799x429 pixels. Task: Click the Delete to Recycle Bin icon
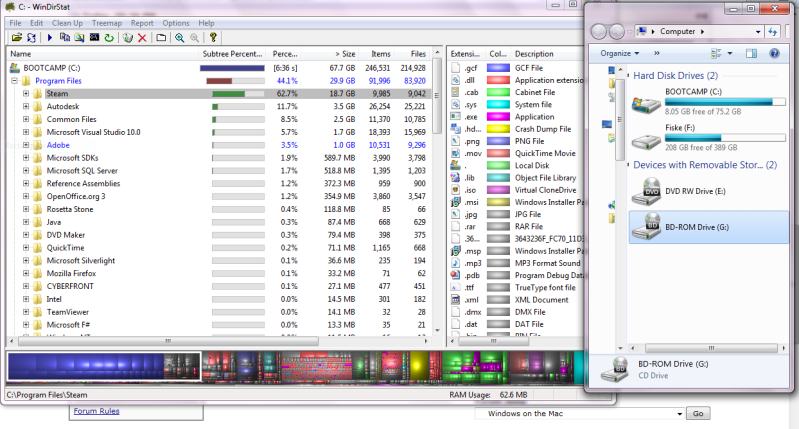coord(127,38)
